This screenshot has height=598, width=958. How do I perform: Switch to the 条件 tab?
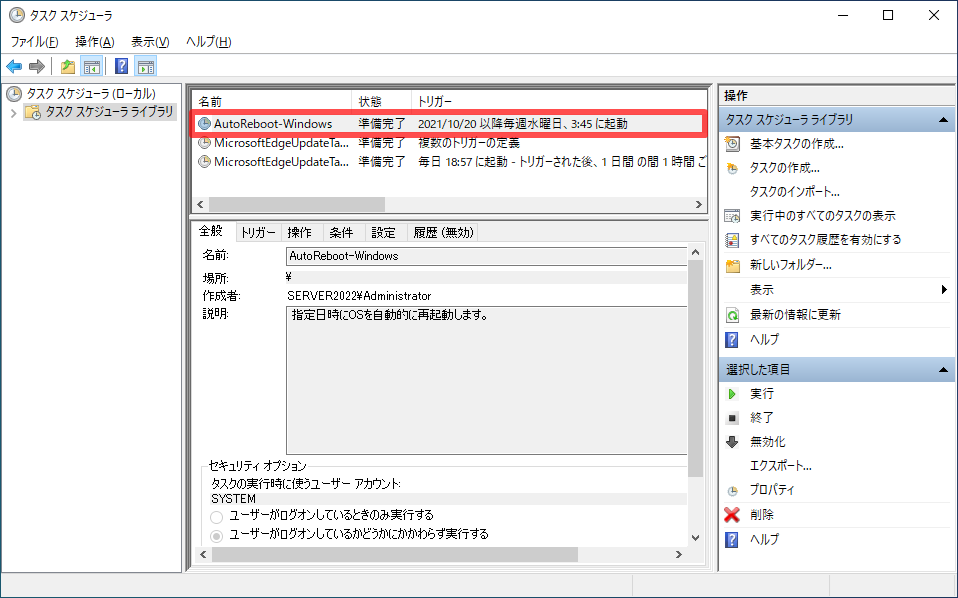(342, 233)
